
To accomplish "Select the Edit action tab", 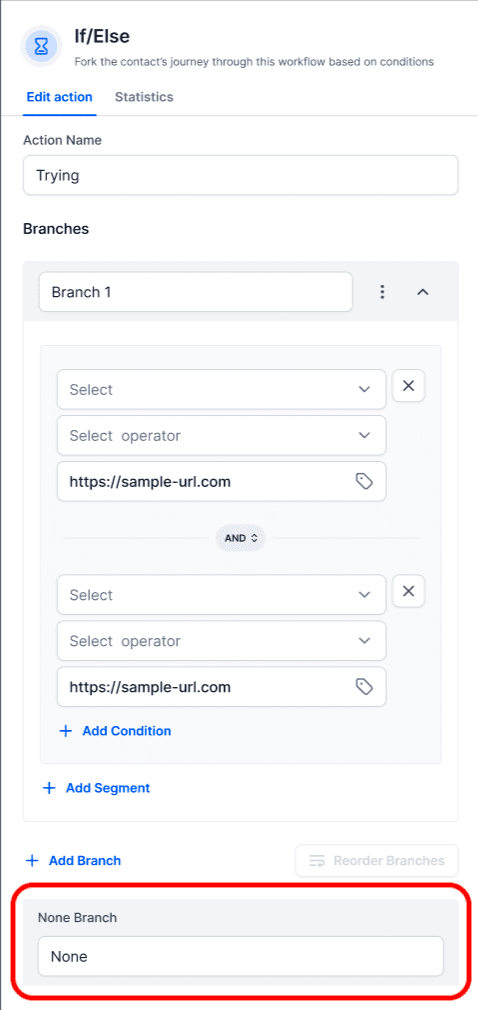I will click(59, 97).
